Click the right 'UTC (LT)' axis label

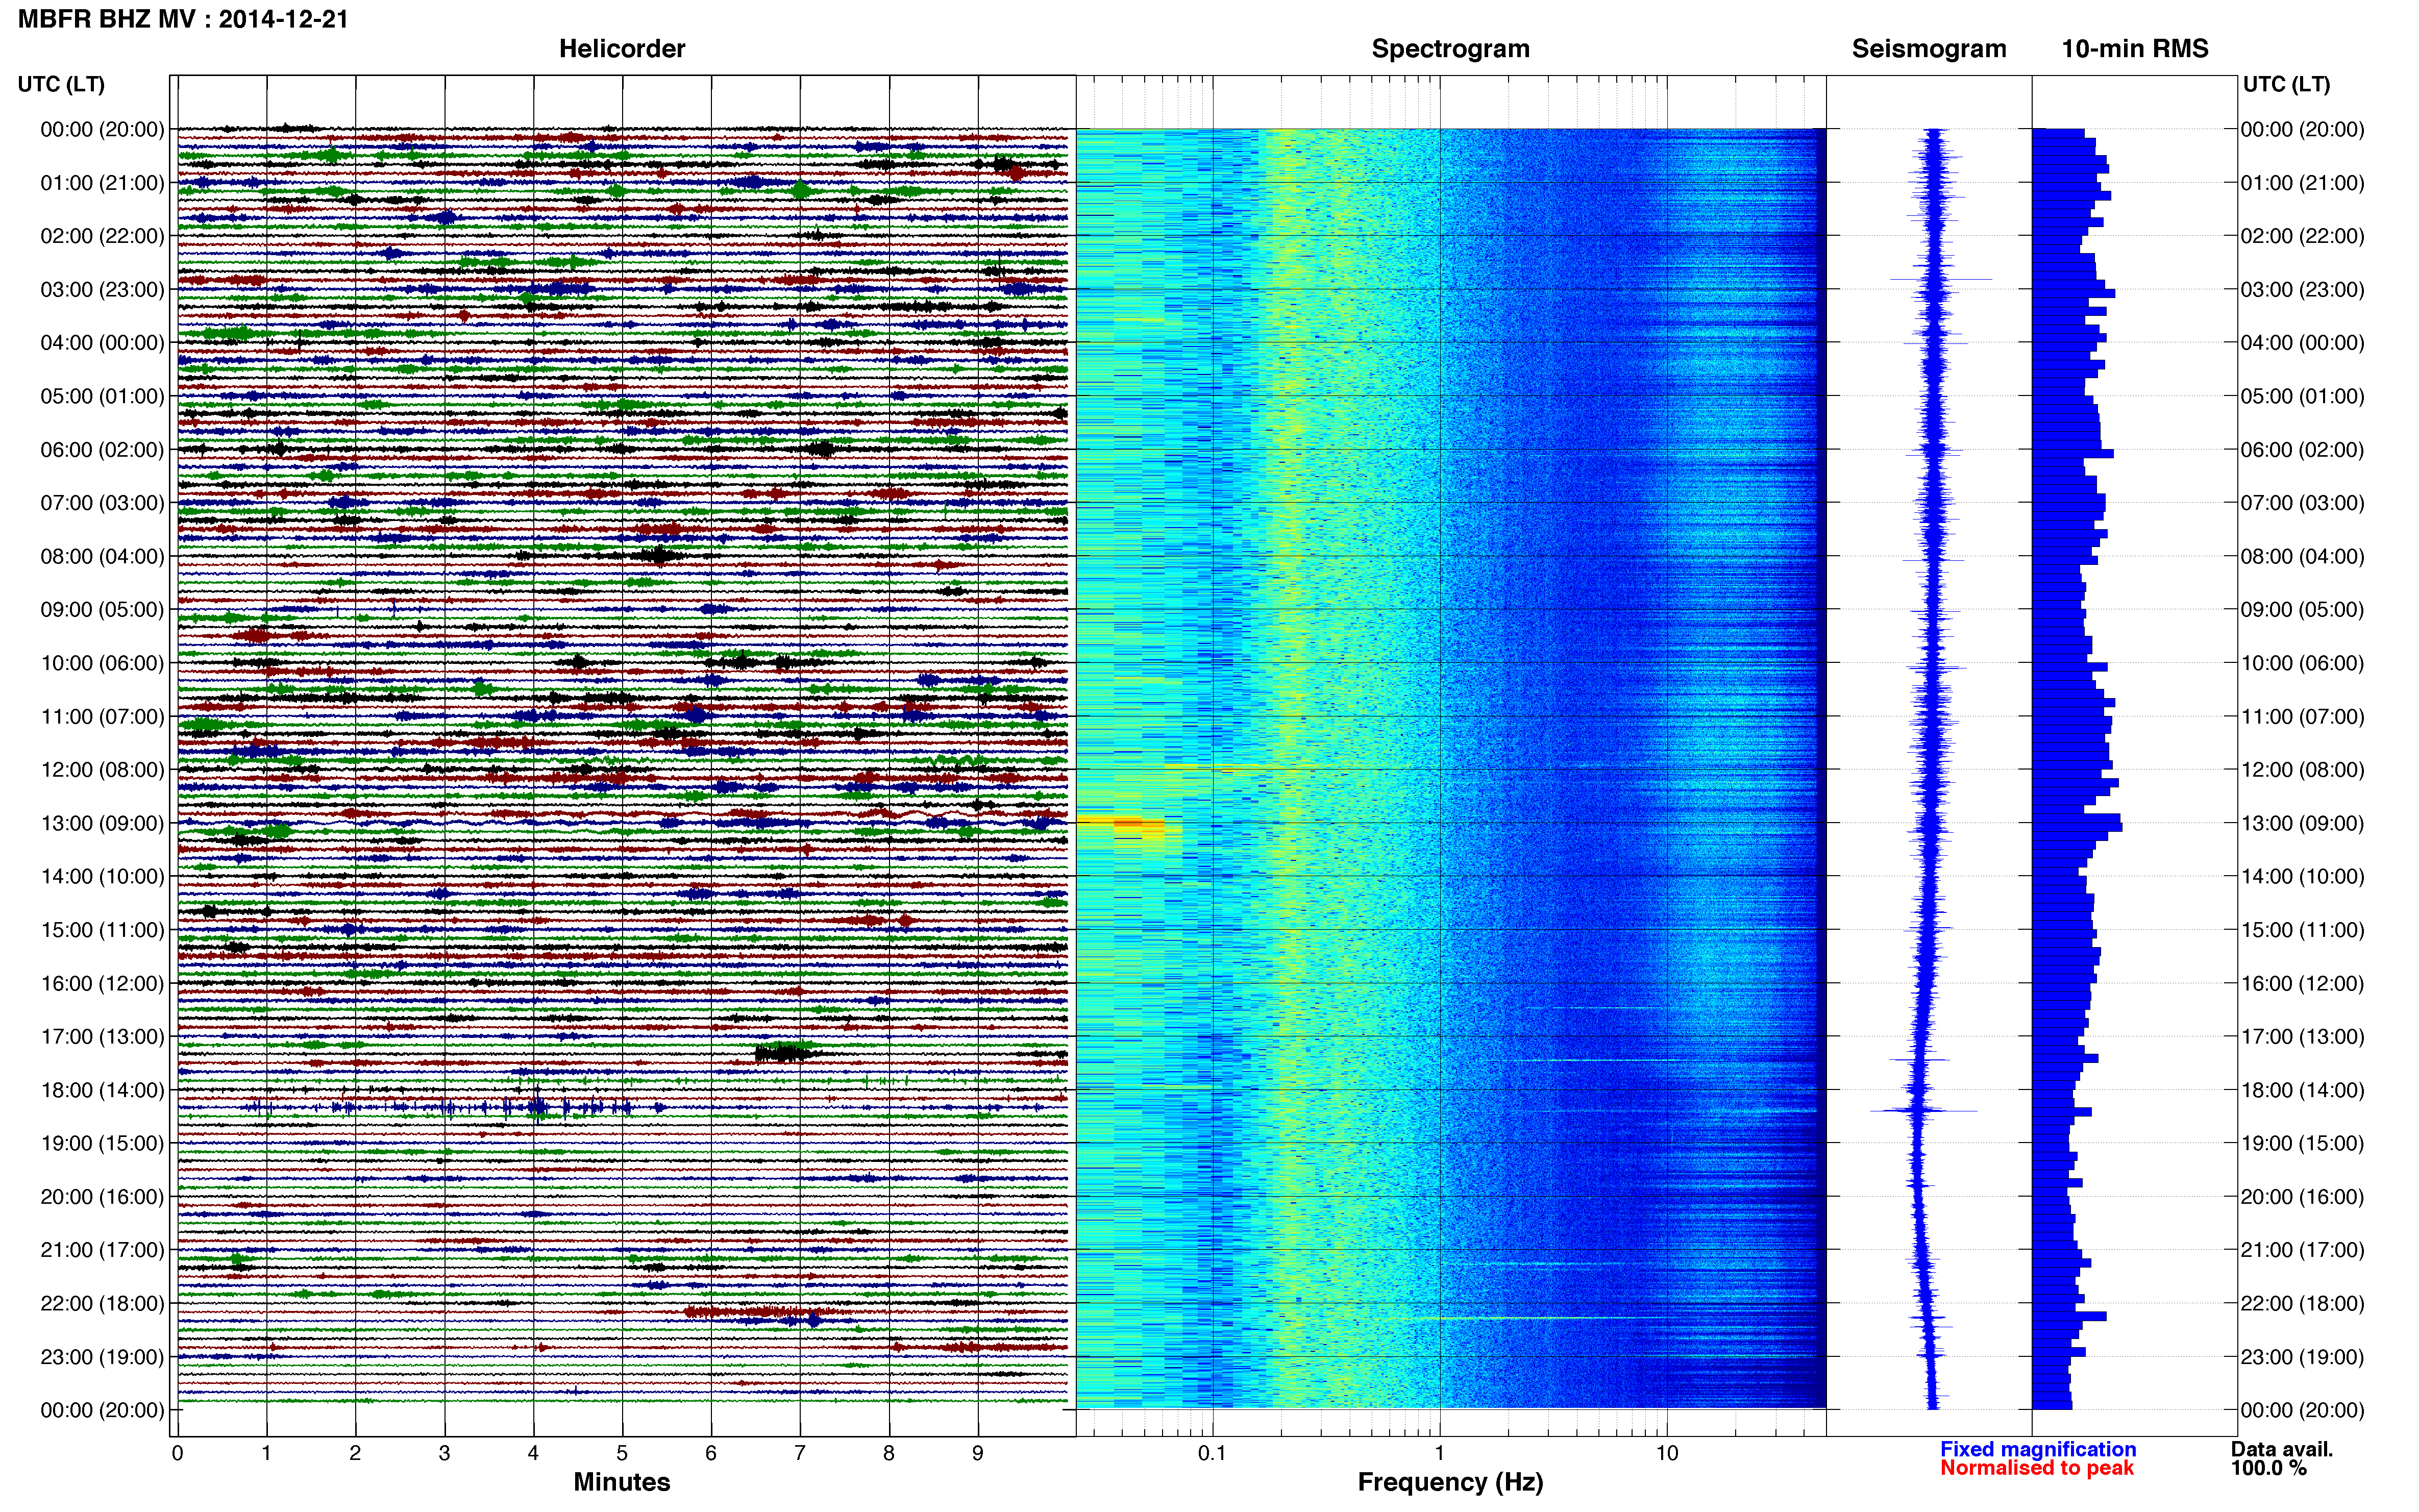tap(2286, 84)
